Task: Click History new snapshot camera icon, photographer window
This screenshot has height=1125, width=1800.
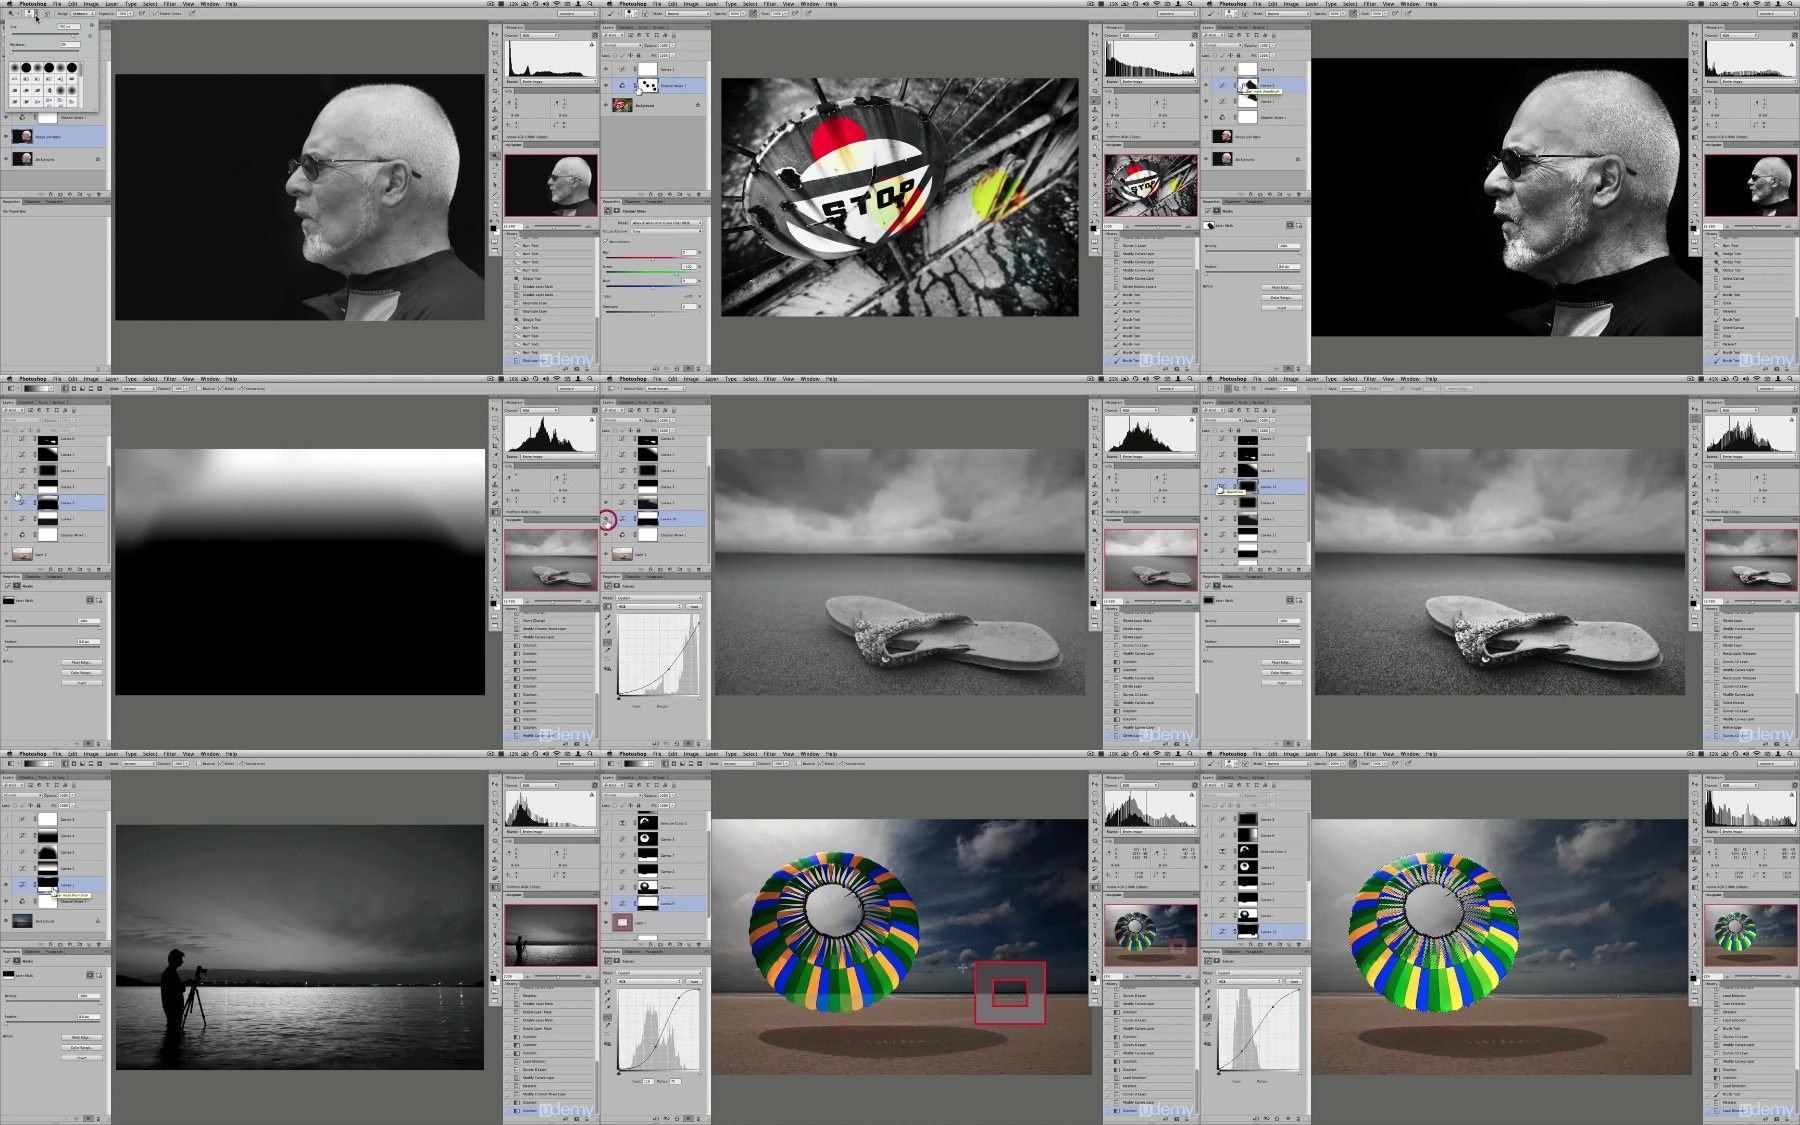Action: click(577, 1119)
